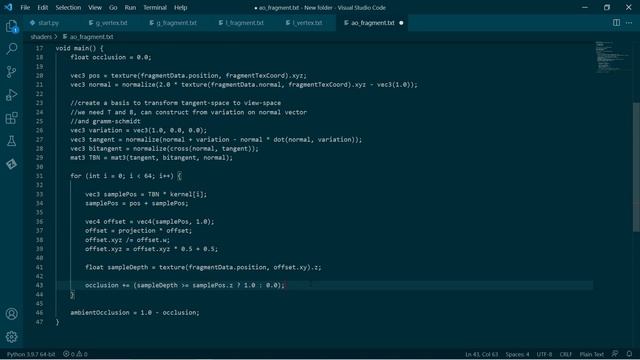This screenshot has height=360, width=640.
Task: Open the View menu
Action: click(x=95, y=7)
